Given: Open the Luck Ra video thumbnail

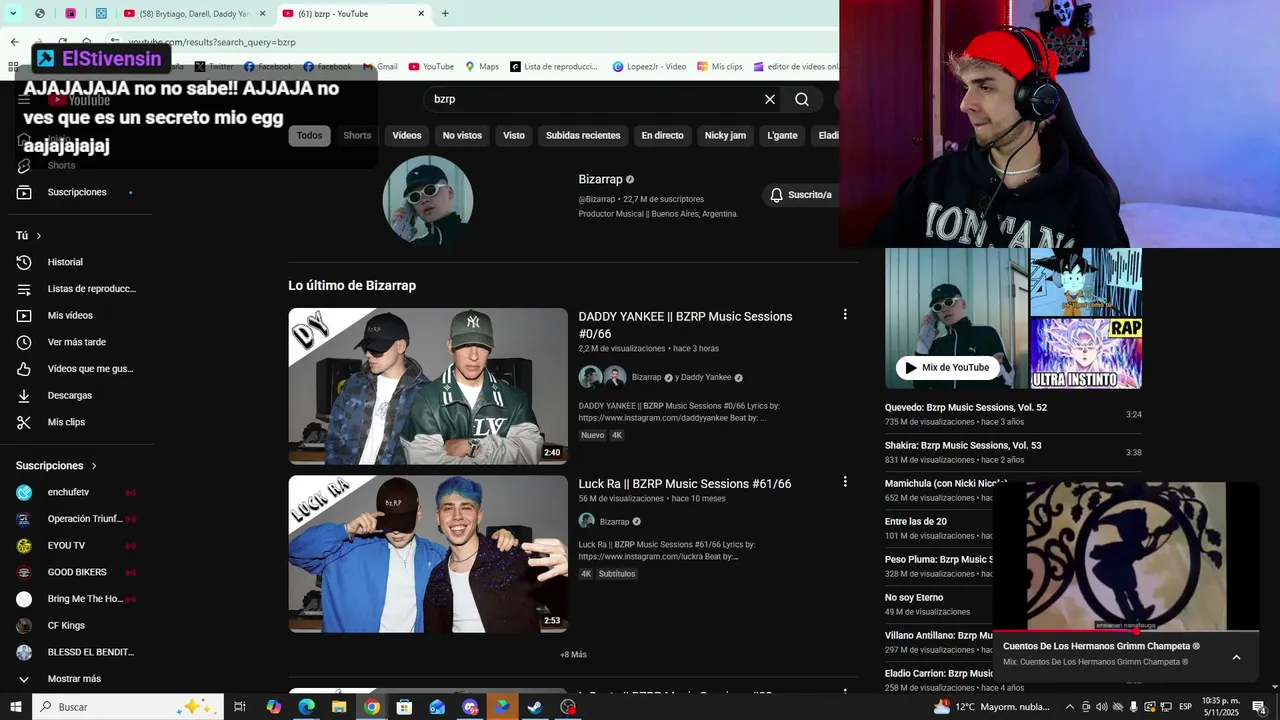Looking at the screenshot, I should click(x=428, y=554).
